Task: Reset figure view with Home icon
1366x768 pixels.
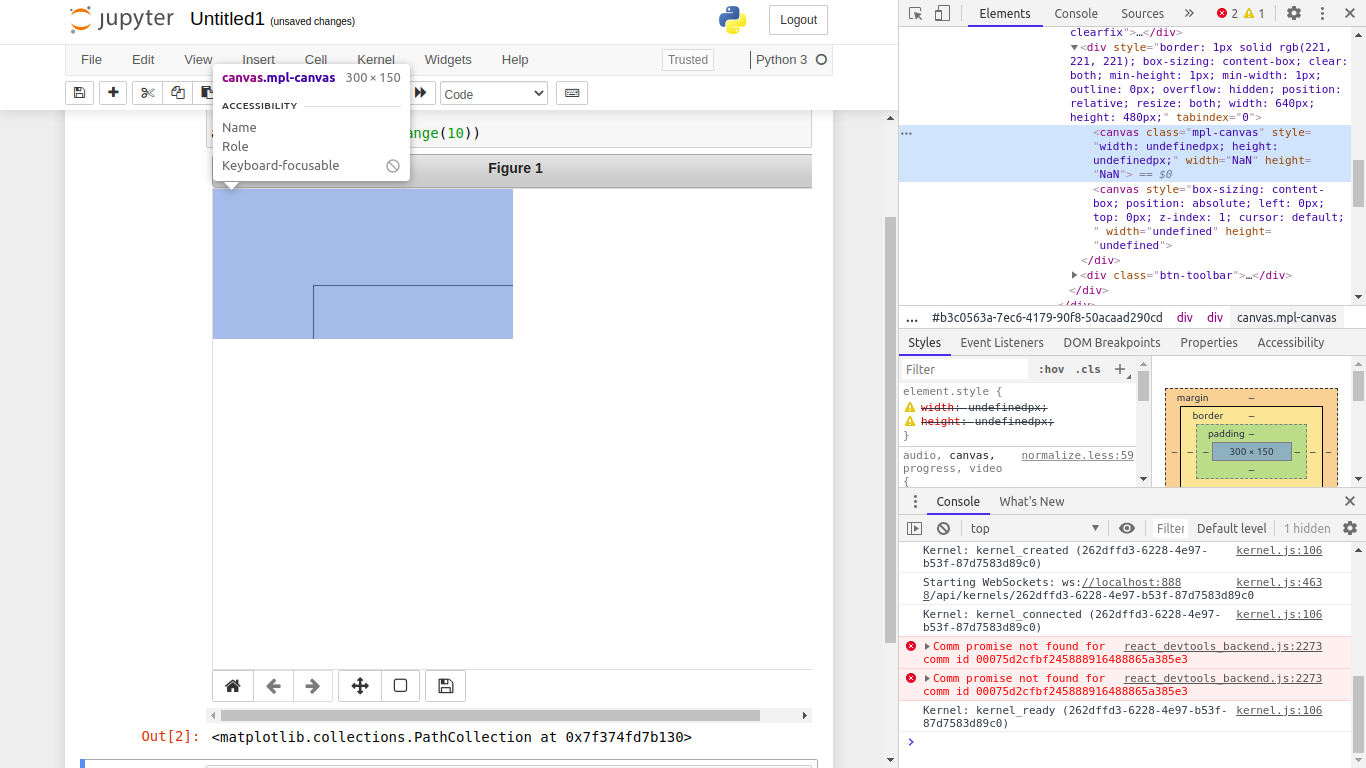Action: (x=233, y=686)
